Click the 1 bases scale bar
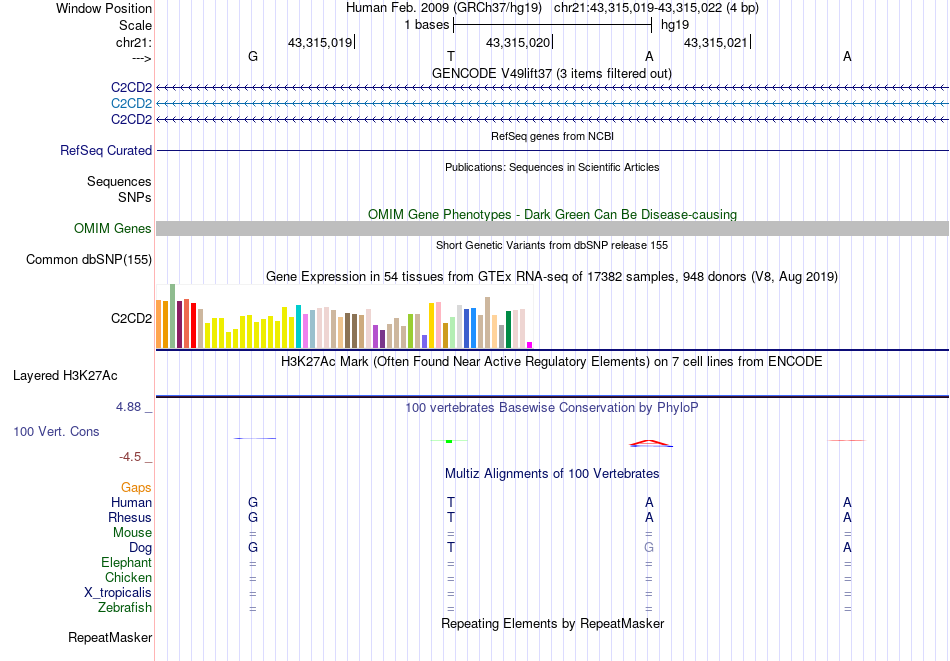 click(552, 25)
